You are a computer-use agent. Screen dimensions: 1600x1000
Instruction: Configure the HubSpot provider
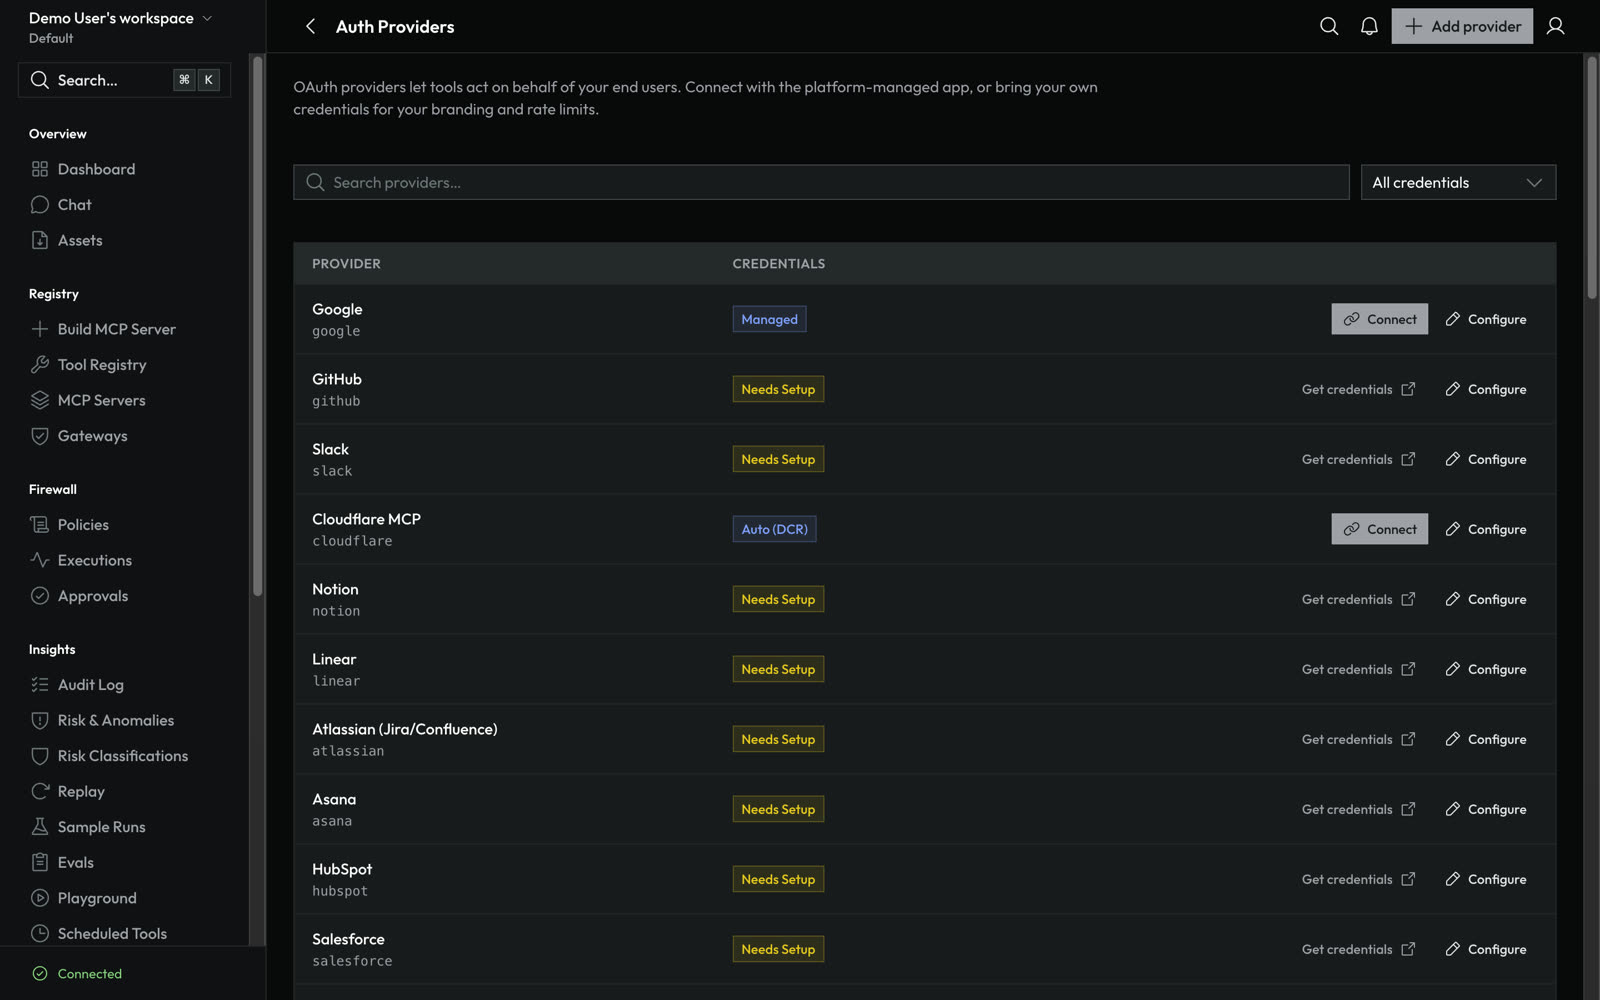click(x=1486, y=879)
